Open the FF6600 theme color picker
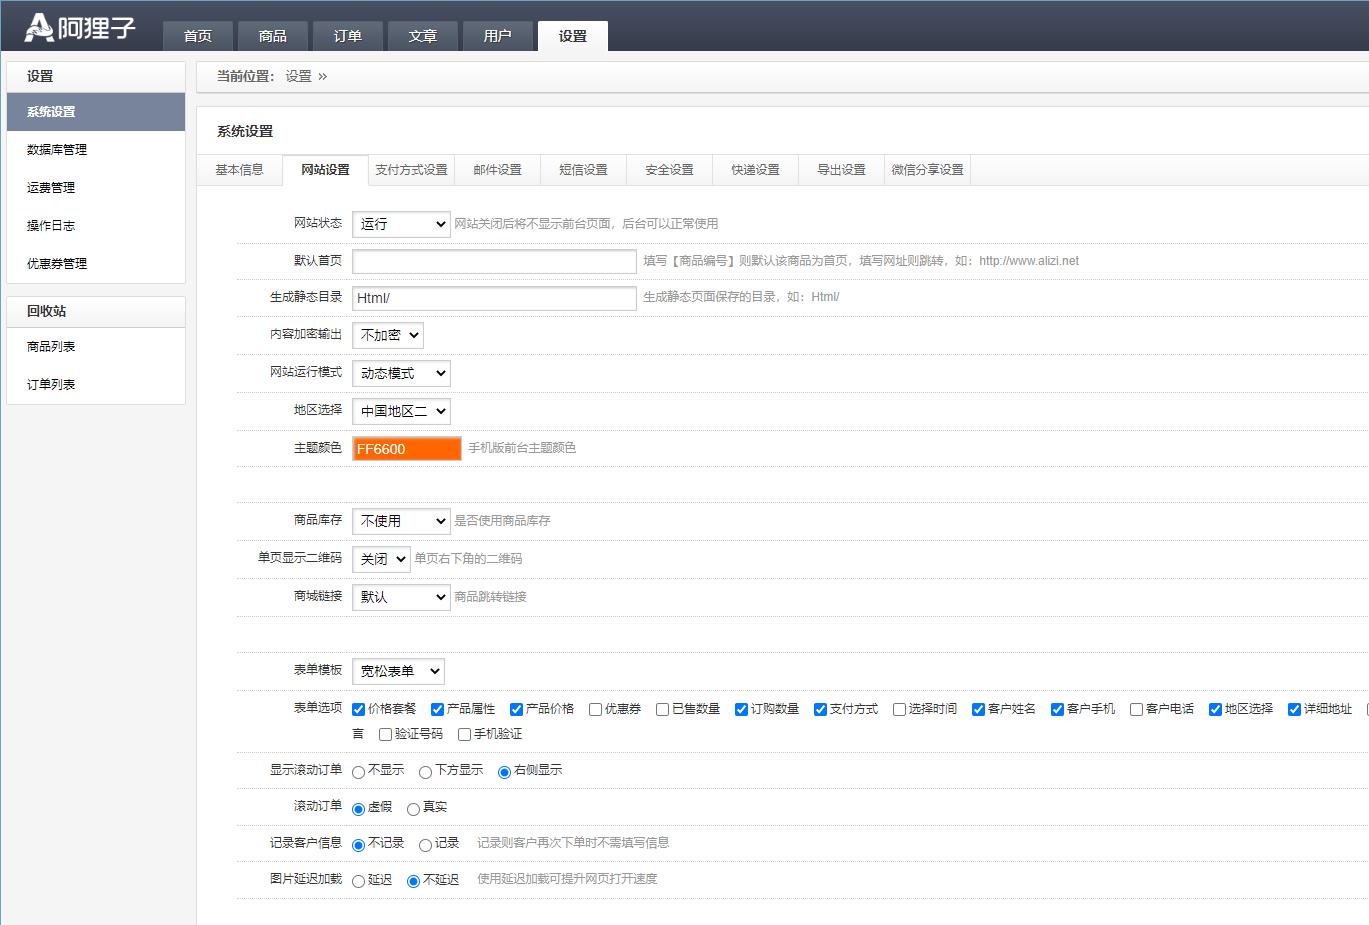The width and height of the screenshot is (1369, 925). 407,449
